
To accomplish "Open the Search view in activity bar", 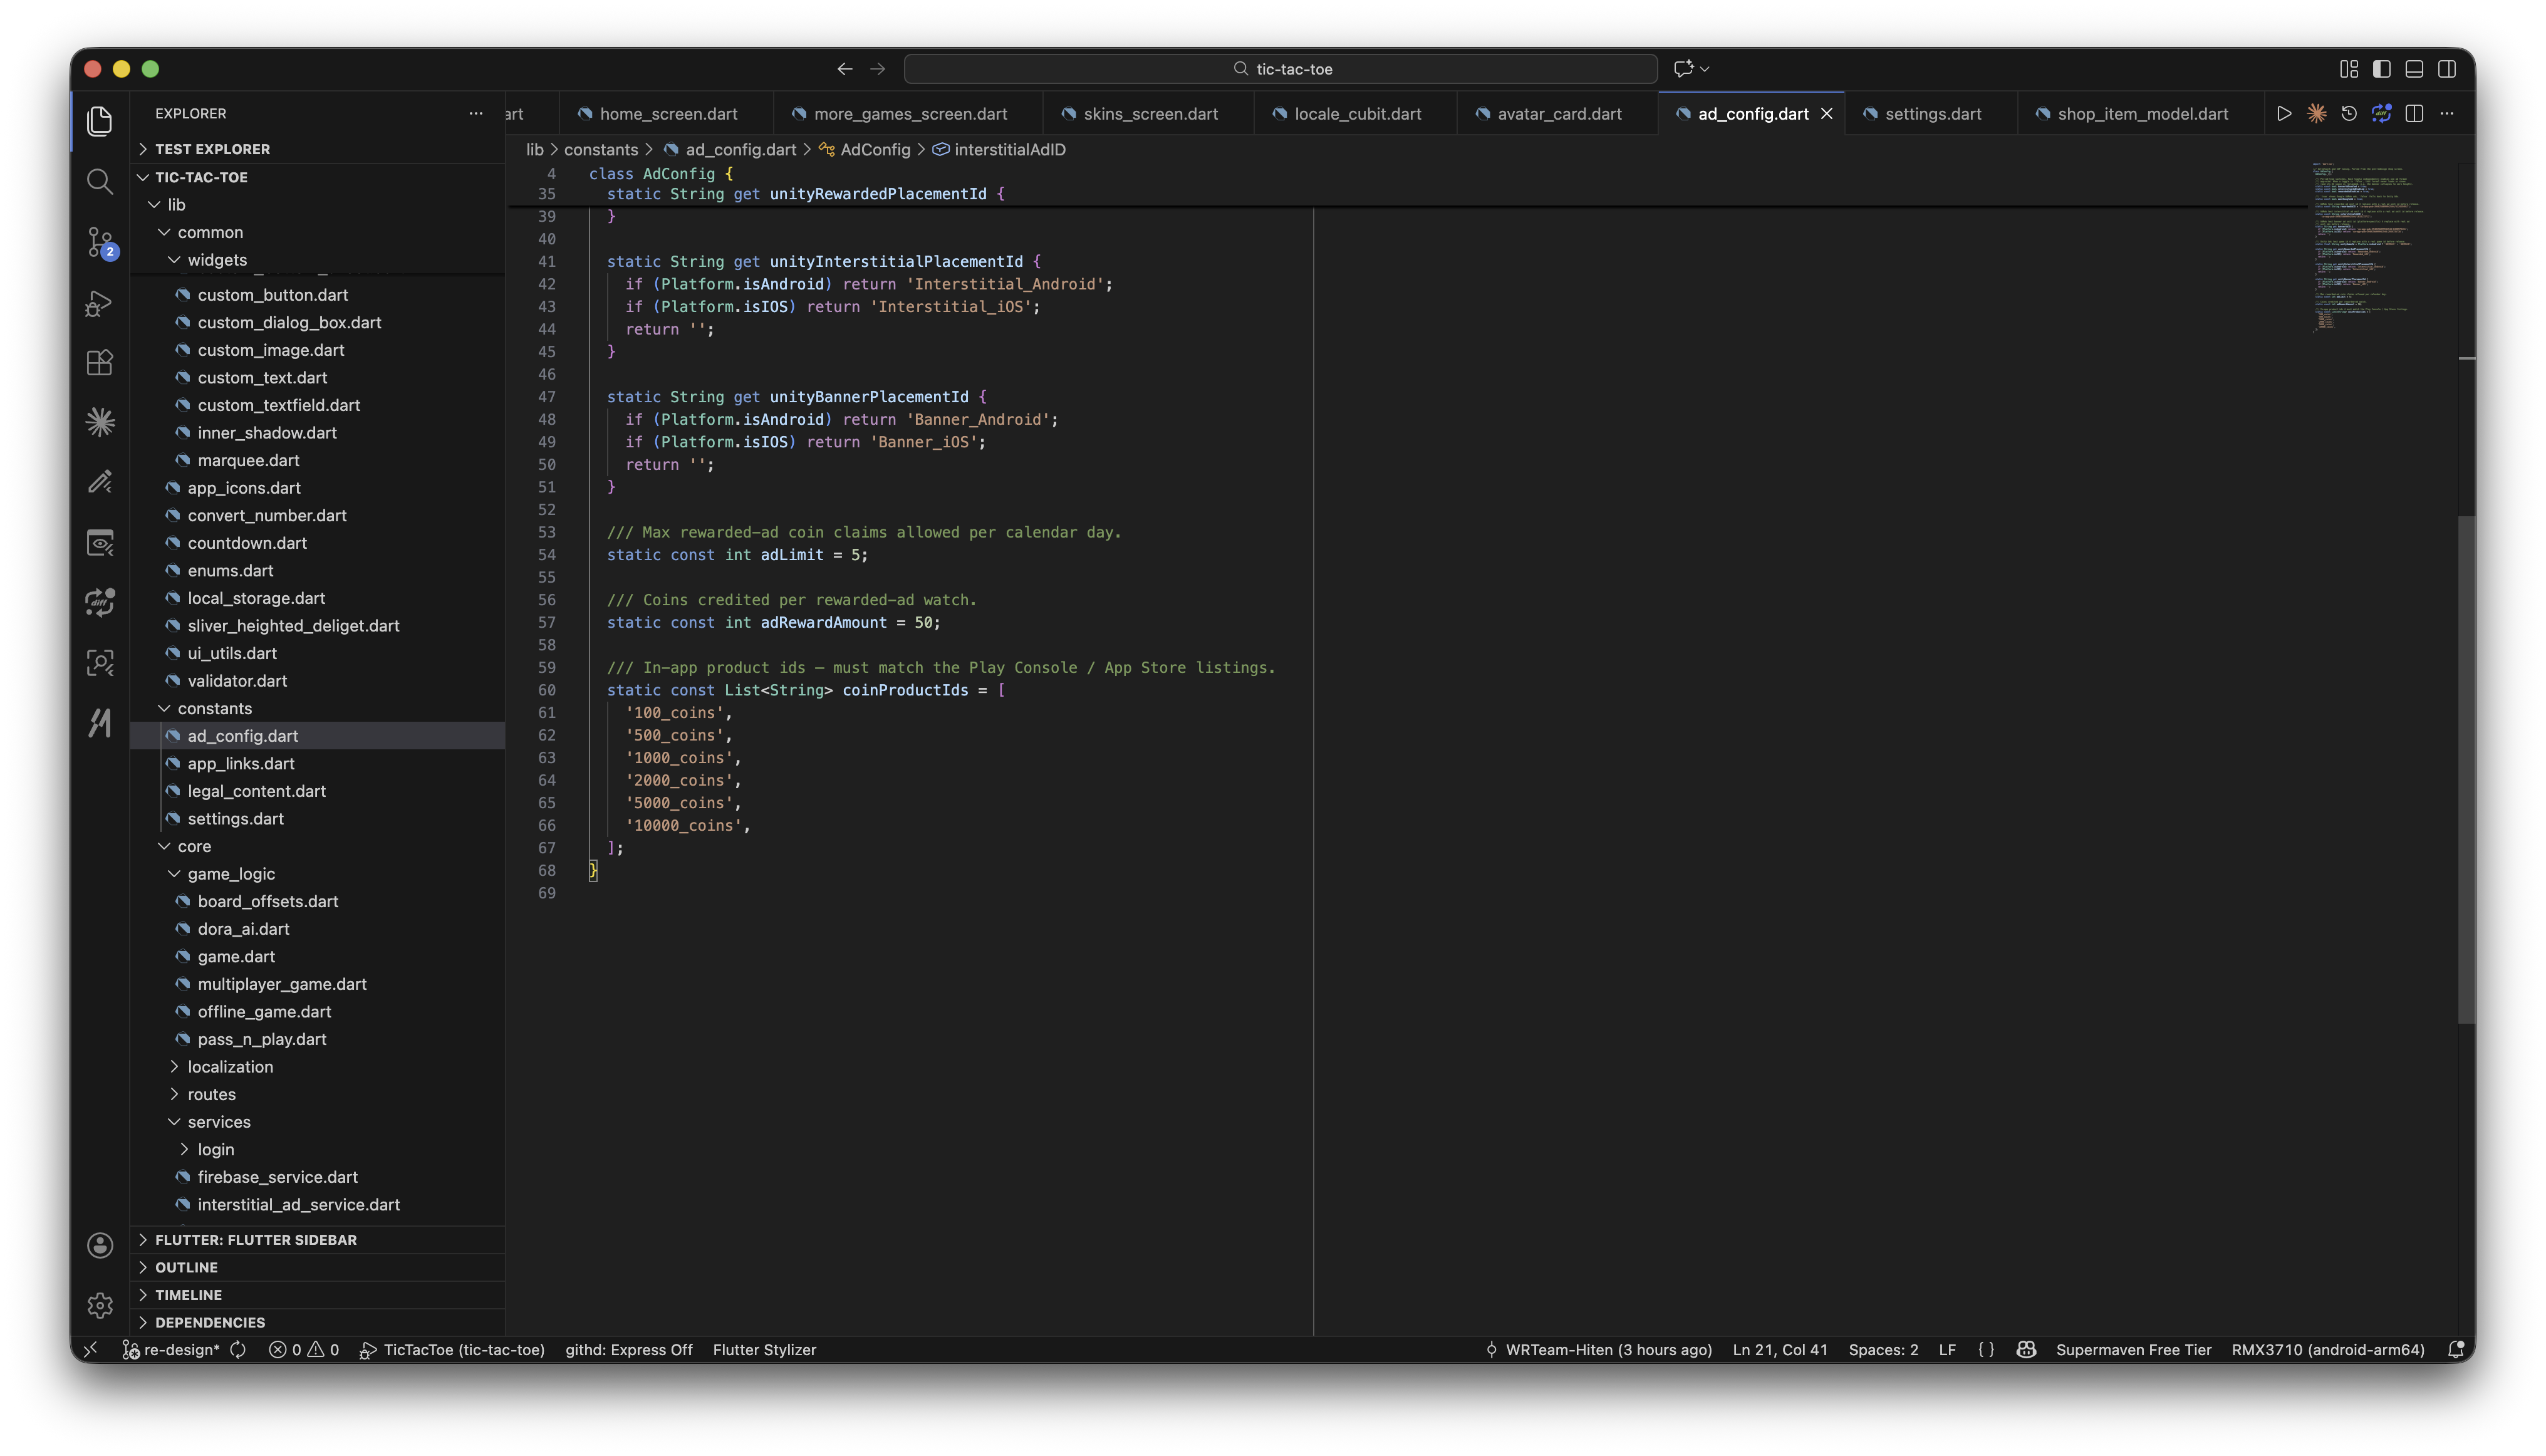I will coord(100,181).
